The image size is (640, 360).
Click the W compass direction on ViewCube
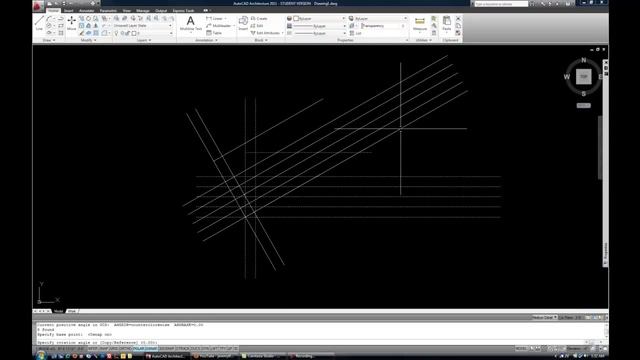click(567, 77)
